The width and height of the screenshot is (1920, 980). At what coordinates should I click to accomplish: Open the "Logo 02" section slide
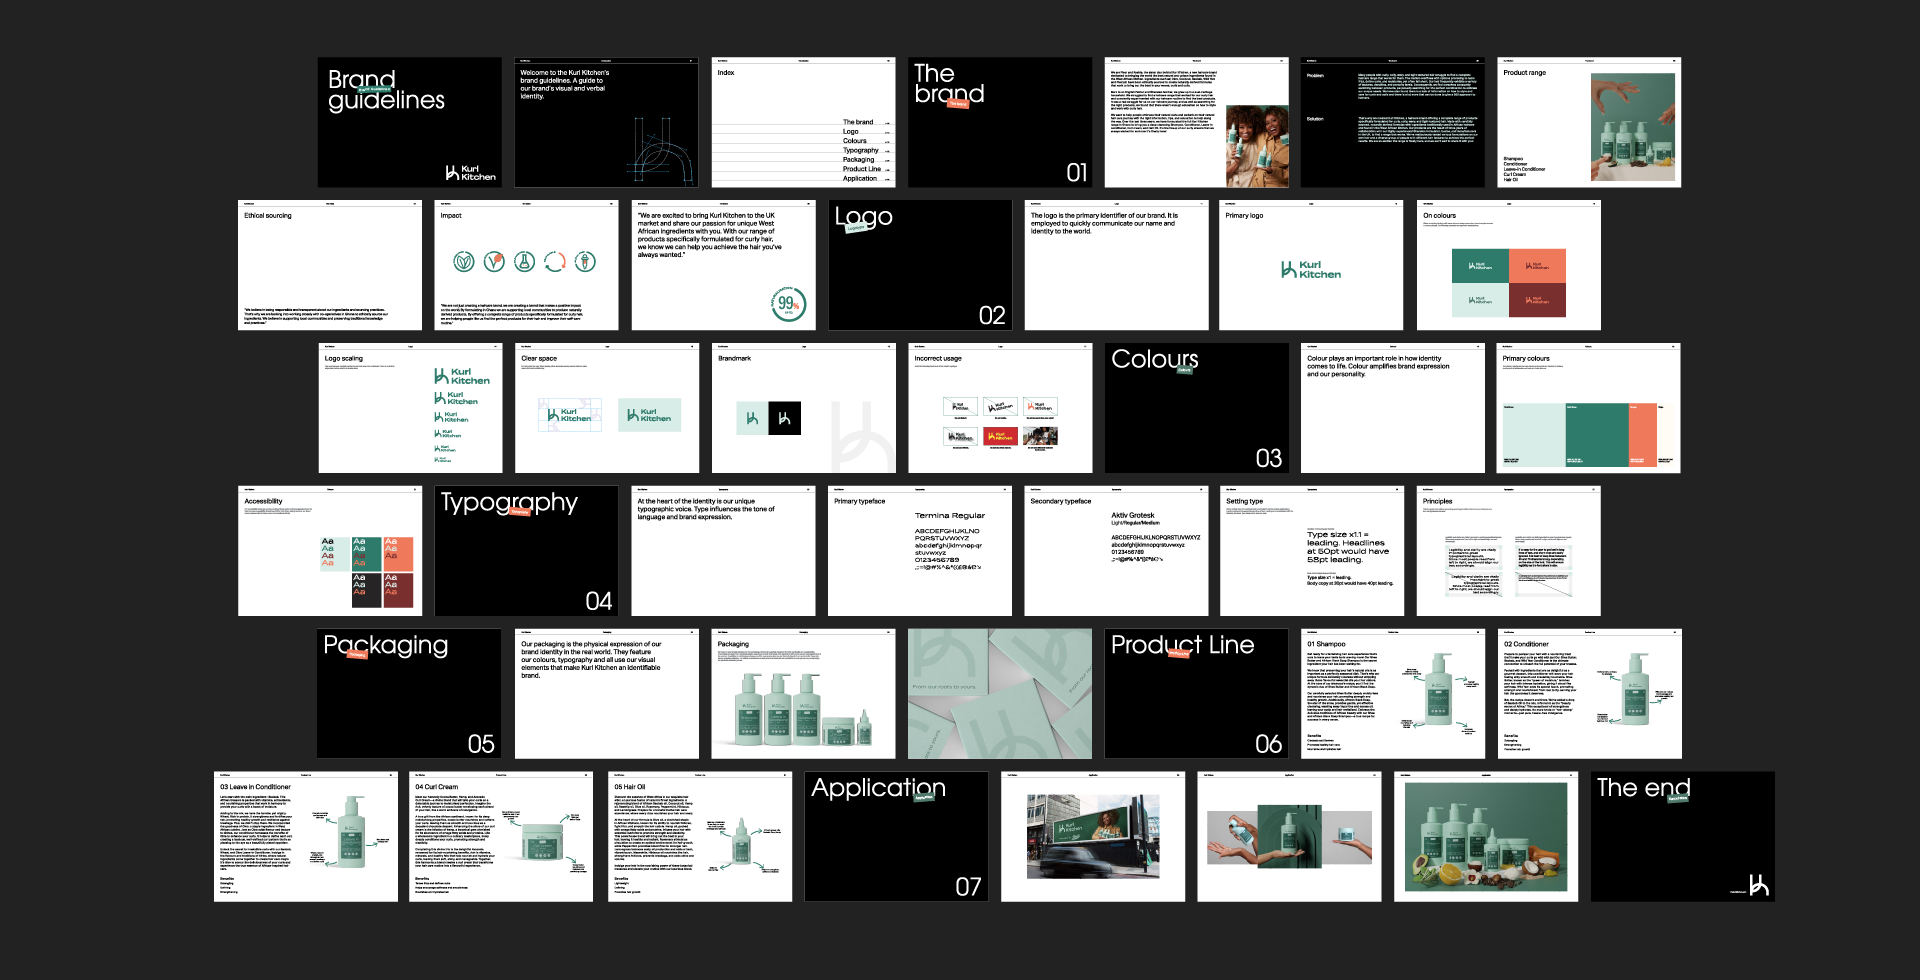pos(920,265)
